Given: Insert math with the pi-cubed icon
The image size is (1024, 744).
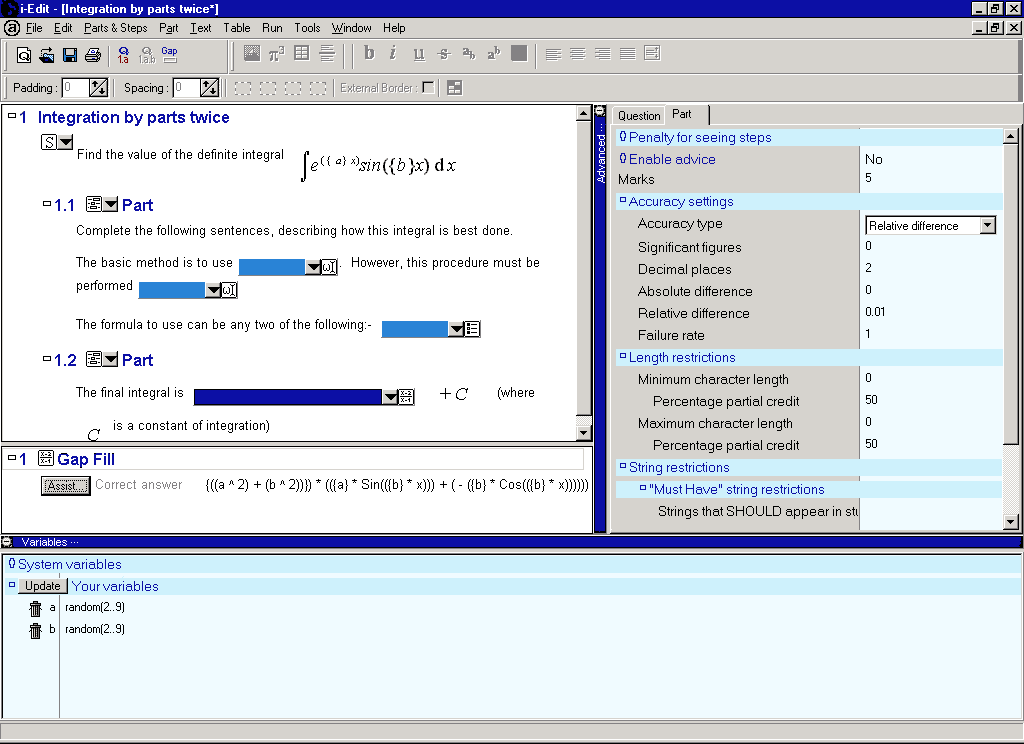Looking at the screenshot, I should click(x=277, y=54).
